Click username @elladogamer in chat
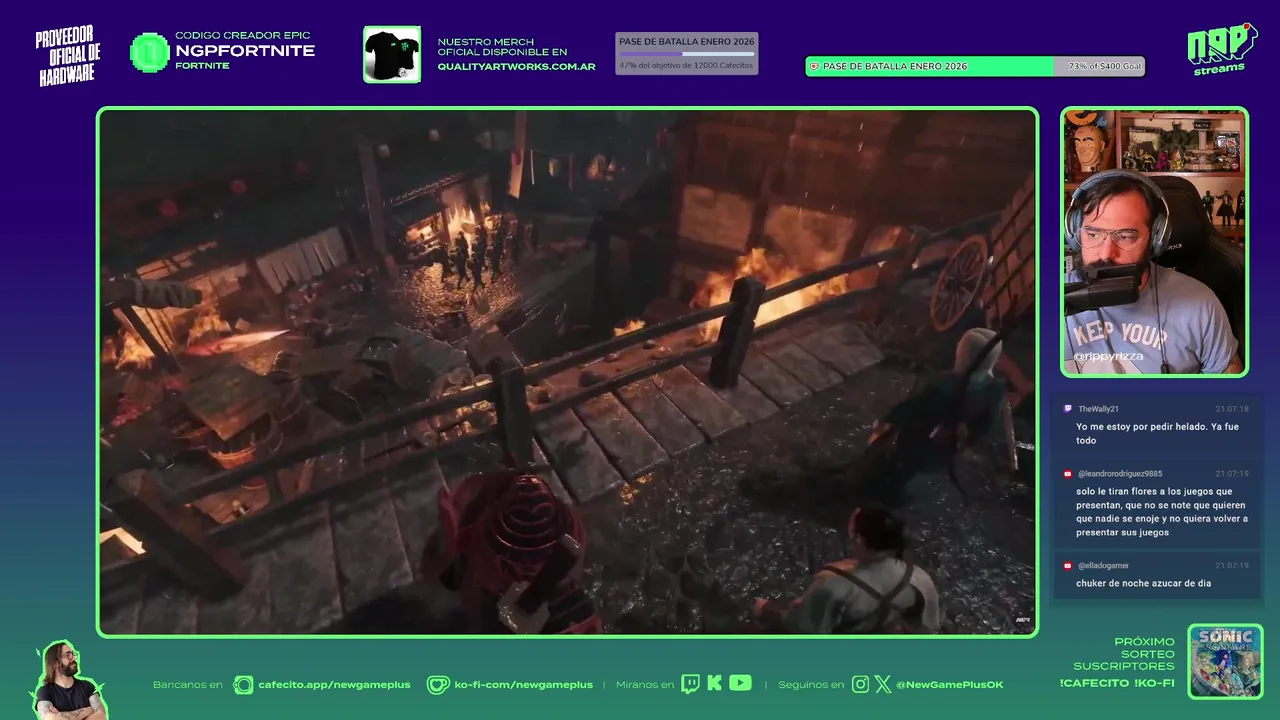 pyautogui.click(x=1103, y=566)
